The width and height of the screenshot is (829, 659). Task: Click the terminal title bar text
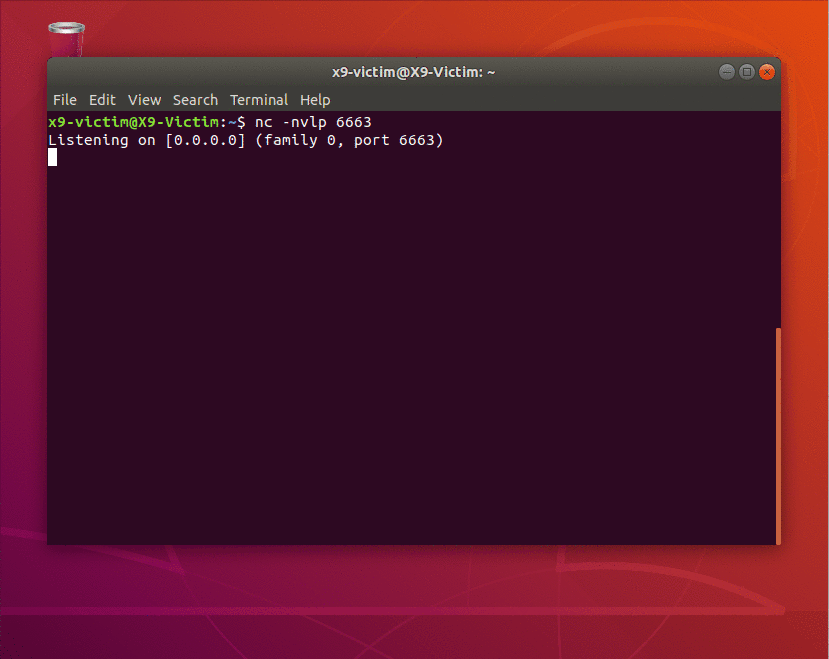[x=413, y=72]
